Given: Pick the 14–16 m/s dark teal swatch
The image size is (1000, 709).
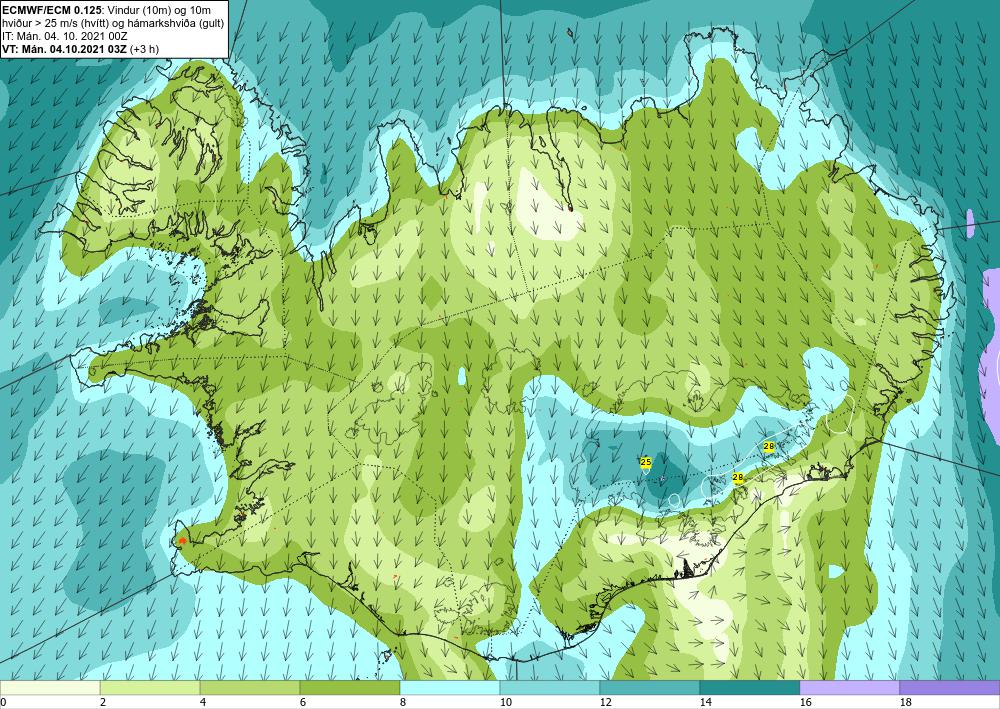Looking at the screenshot, I should coord(749,688).
